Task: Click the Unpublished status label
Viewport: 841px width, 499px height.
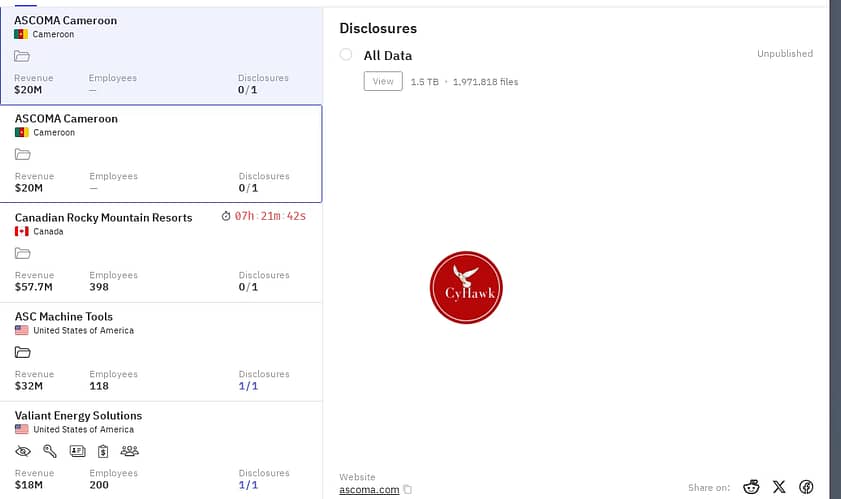Action: click(x=785, y=54)
